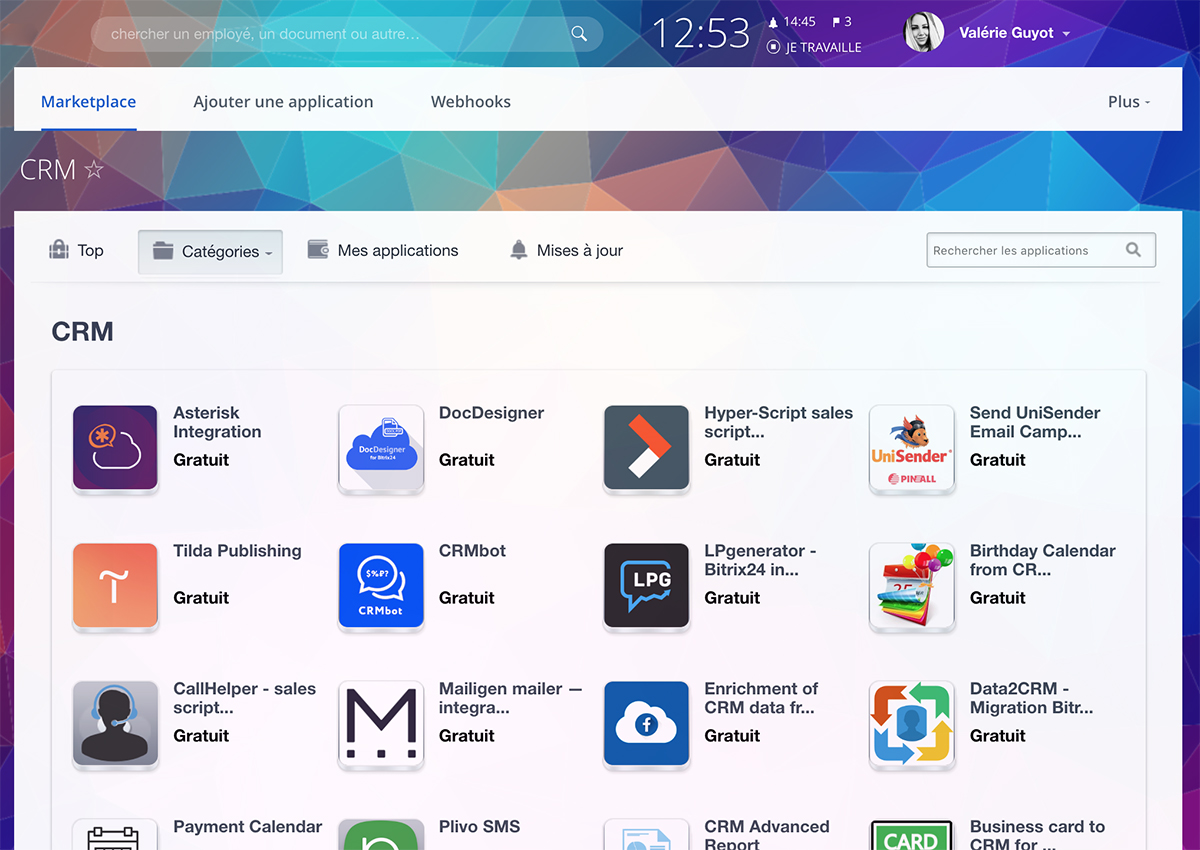Click the DocDesigner cloud icon
Image resolution: width=1200 pixels, height=850 pixels.
tap(381, 447)
